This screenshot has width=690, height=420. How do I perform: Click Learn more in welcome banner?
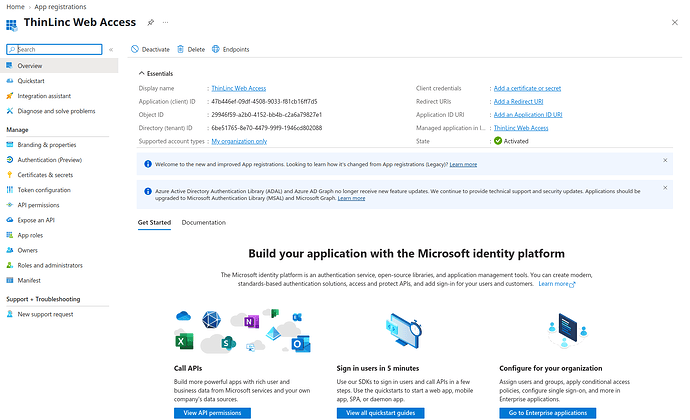click(463, 164)
